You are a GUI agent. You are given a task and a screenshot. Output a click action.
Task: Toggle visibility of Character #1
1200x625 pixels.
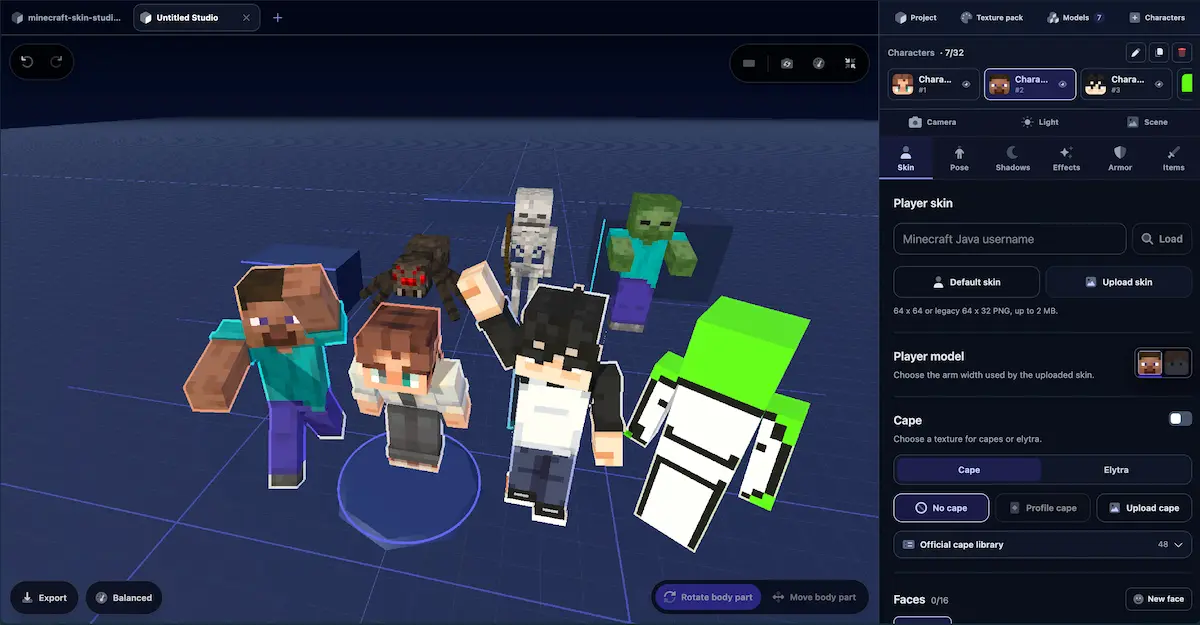(x=966, y=85)
